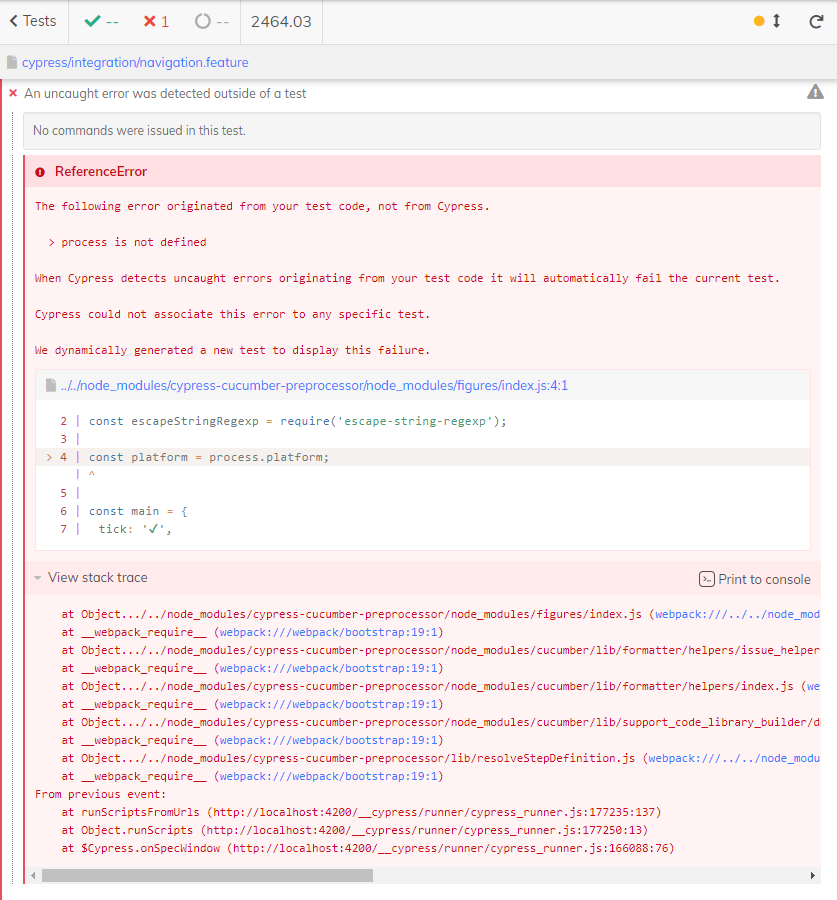Viewport: 837px width, 900px height.
Task: Click the orange status dot
Action: (759, 21)
